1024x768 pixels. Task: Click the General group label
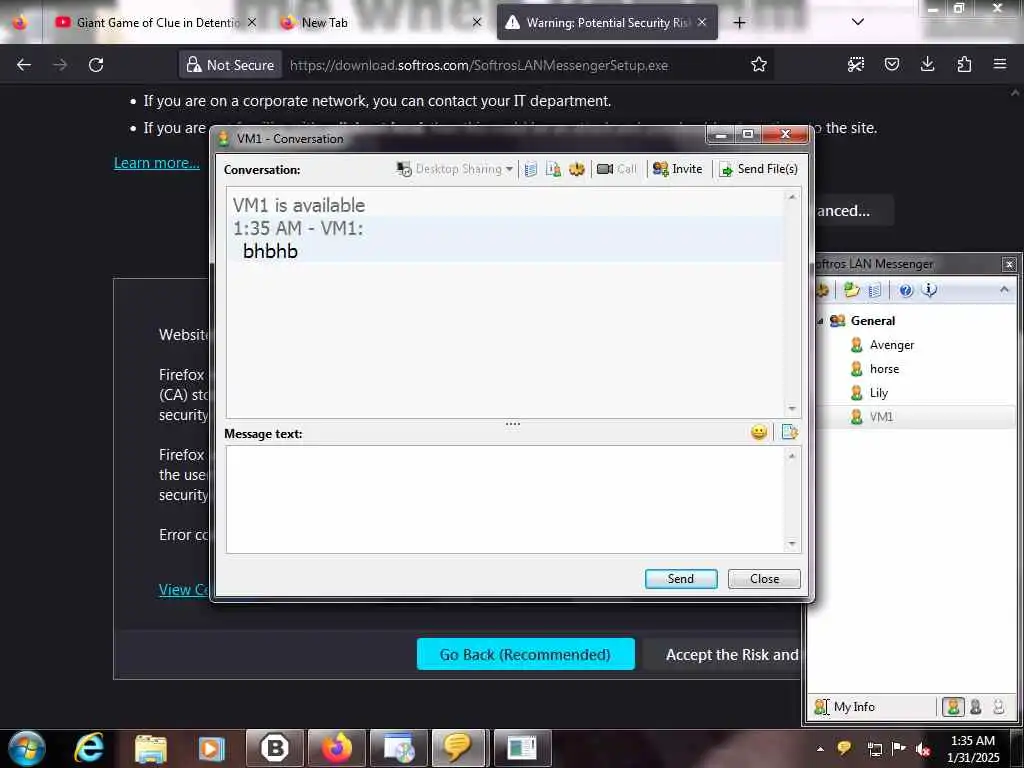click(x=872, y=321)
